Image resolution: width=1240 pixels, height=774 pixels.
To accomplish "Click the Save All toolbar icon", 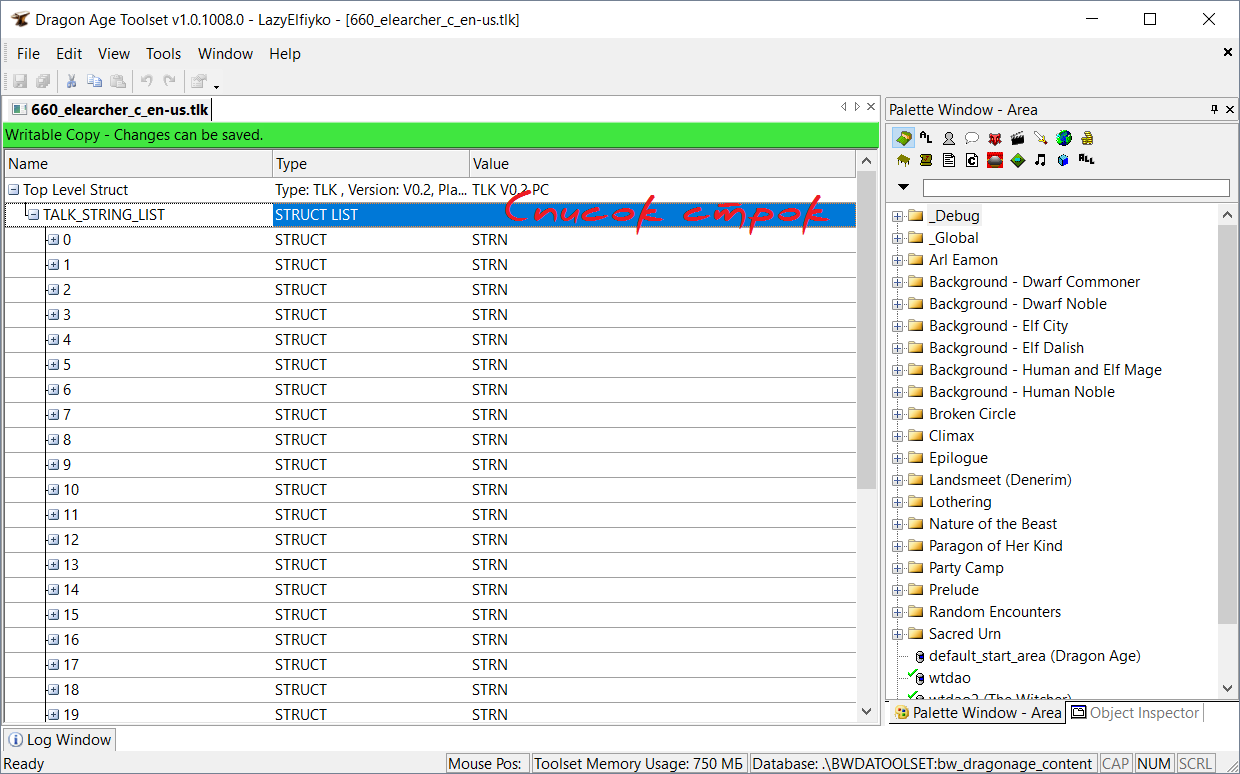I will 43,82.
